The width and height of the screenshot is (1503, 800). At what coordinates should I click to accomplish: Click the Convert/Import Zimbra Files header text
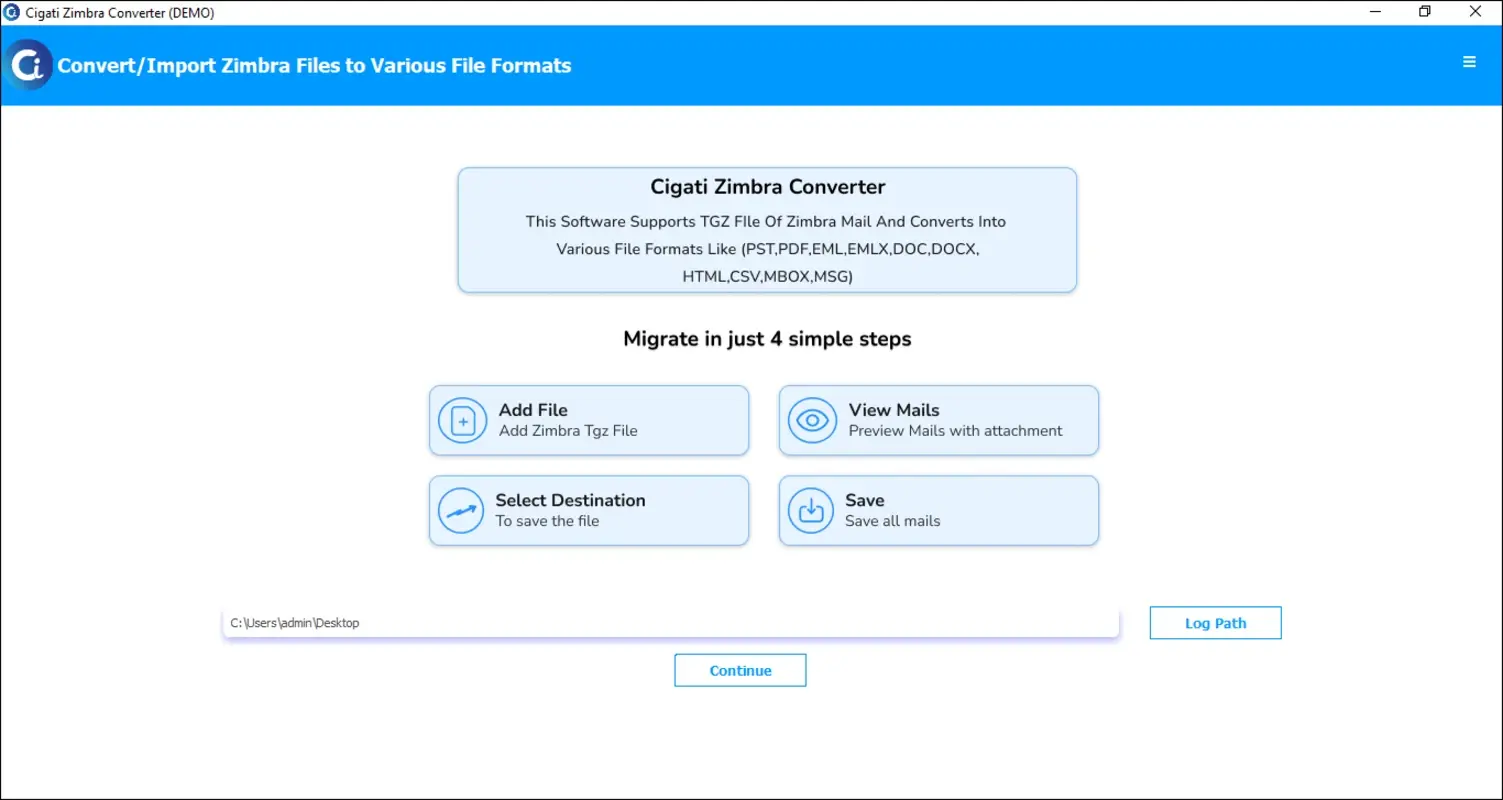(x=315, y=65)
